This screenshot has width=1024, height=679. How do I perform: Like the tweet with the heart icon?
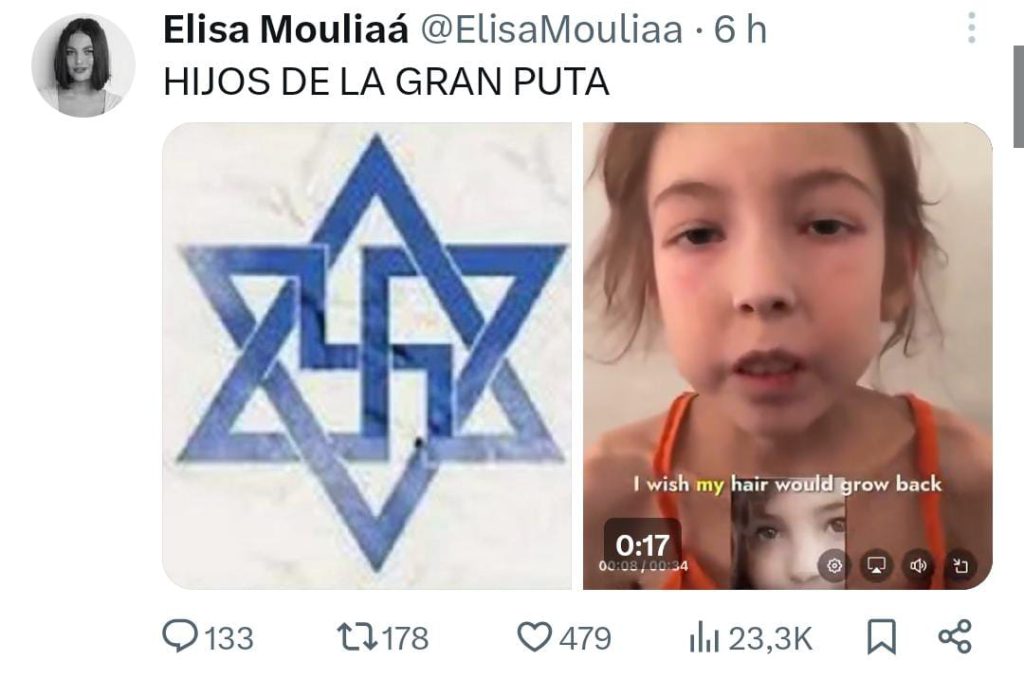(534, 637)
